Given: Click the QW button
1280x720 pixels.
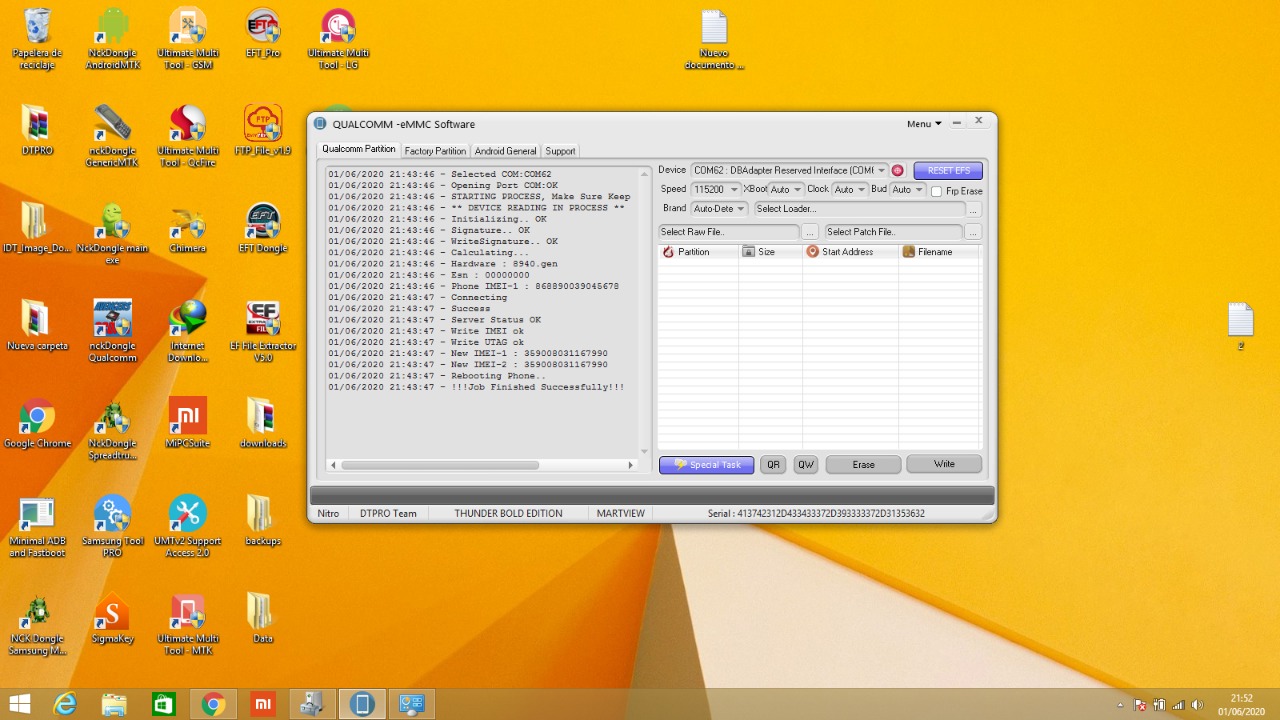Looking at the screenshot, I should tap(806, 465).
